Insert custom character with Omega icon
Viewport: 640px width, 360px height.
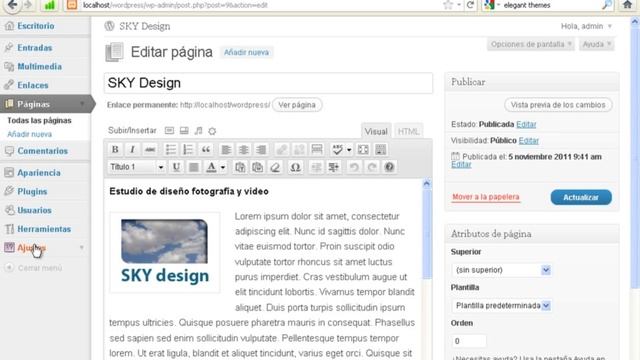click(295, 167)
